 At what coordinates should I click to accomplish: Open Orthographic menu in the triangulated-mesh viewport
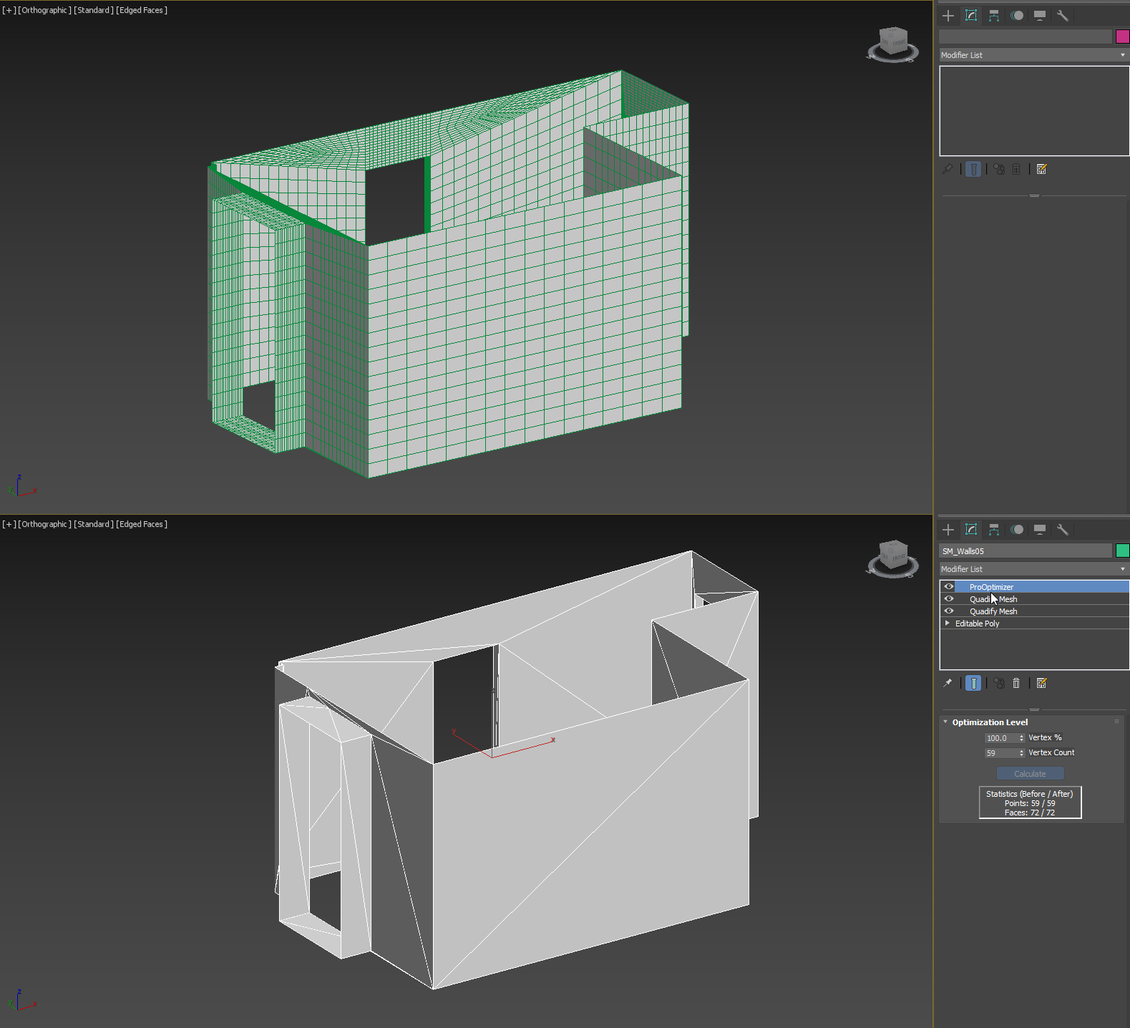tap(44, 524)
